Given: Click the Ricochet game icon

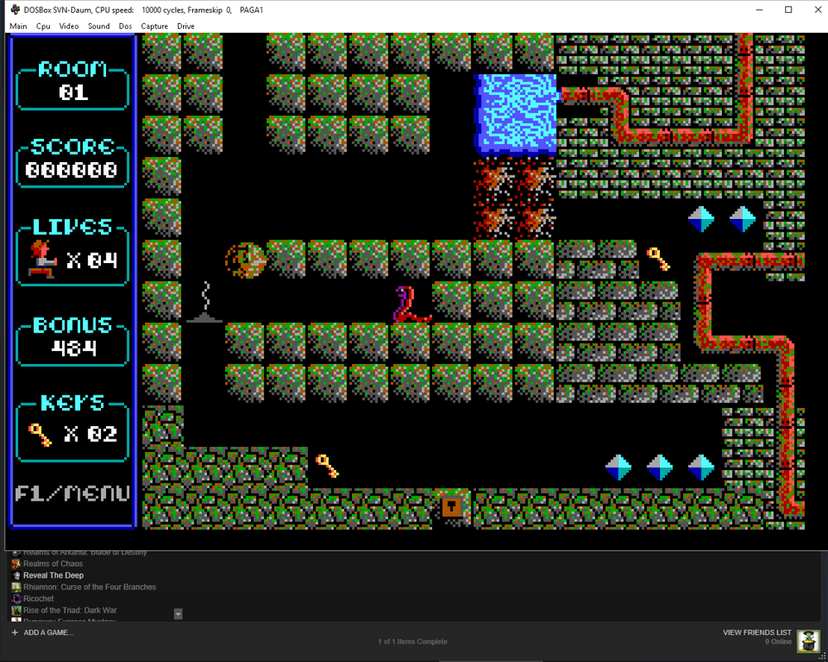Looking at the screenshot, I should click(16, 599).
